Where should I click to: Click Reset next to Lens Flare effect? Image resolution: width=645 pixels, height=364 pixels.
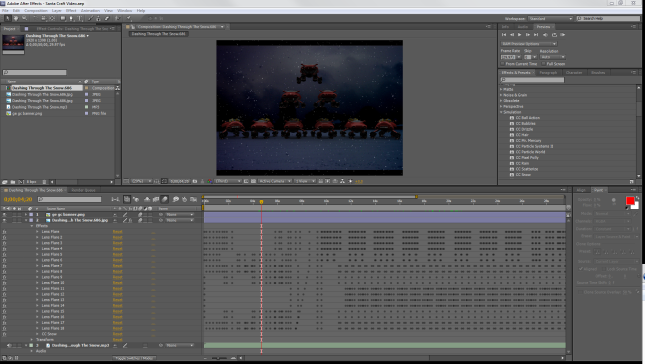click(118, 232)
